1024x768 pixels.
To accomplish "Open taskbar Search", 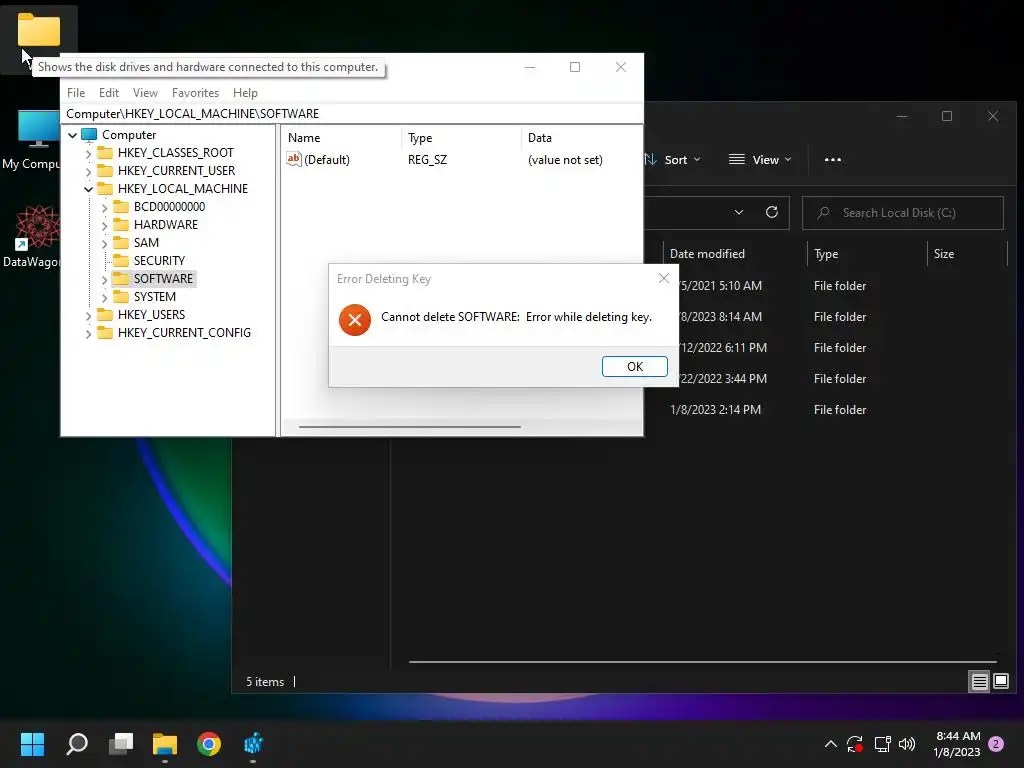I will click(x=77, y=744).
